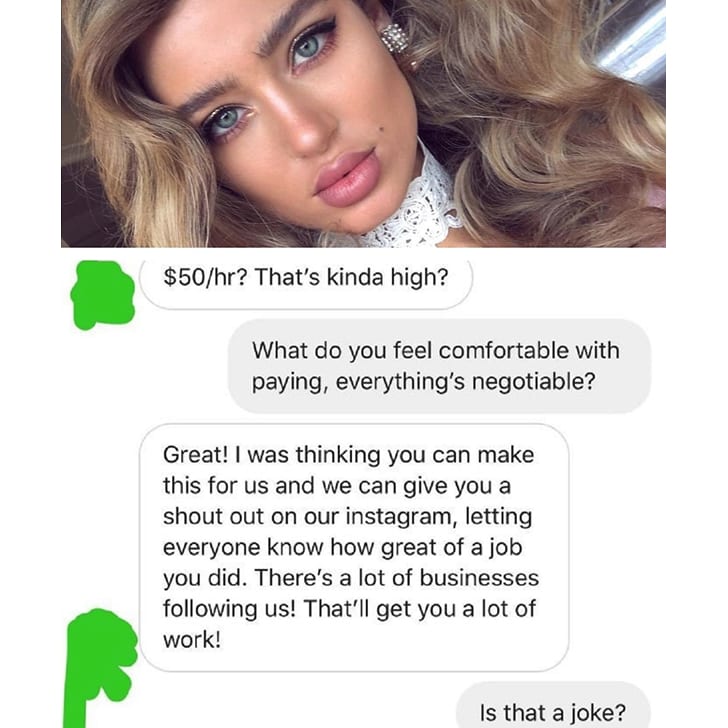
Task: Tap the green scribbled avatar beside the $50/hr message
Action: click(103, 294)
